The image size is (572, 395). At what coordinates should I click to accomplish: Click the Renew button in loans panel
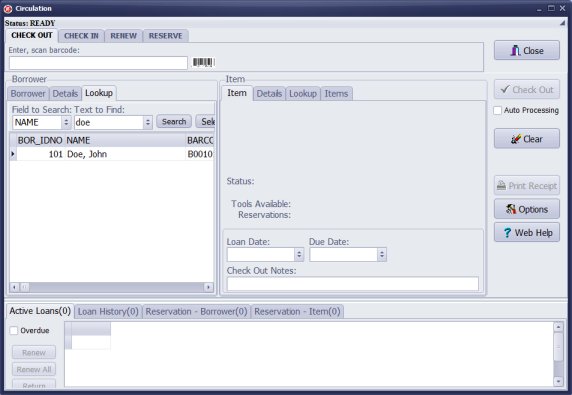tap(34, 352)
